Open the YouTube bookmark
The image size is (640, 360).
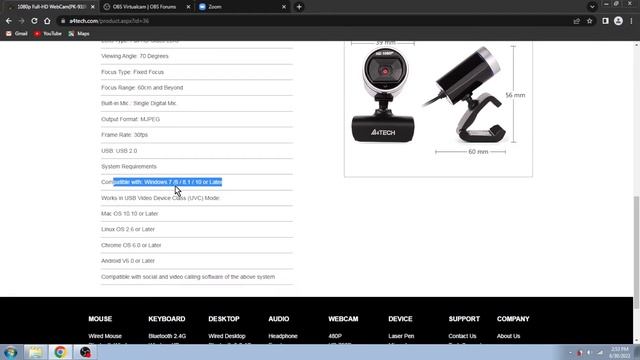pyautogui.click(x=48, y=34)
